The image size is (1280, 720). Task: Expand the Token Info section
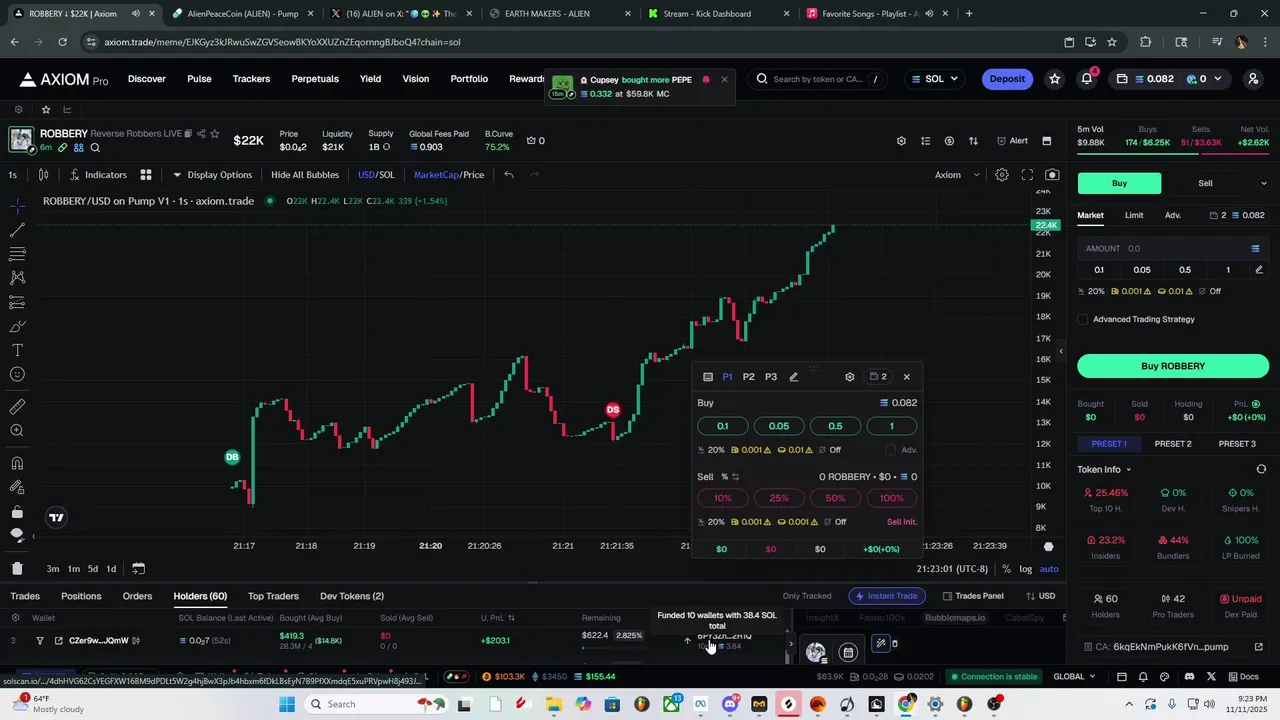(1104, 469)
